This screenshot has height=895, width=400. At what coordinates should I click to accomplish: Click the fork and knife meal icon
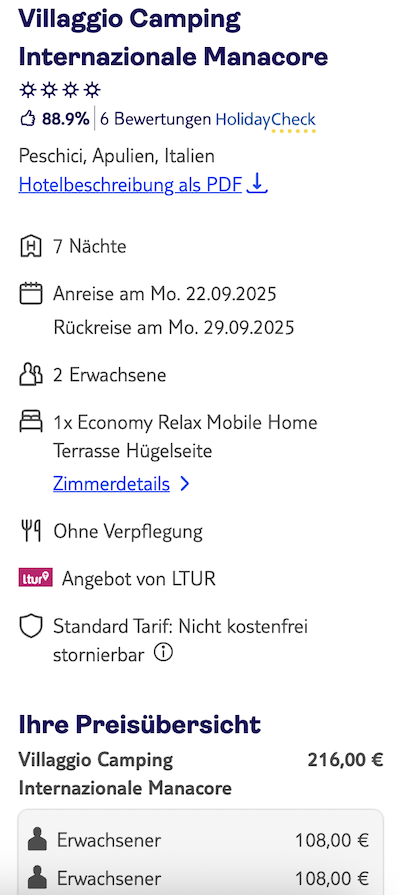pos(31,531)
